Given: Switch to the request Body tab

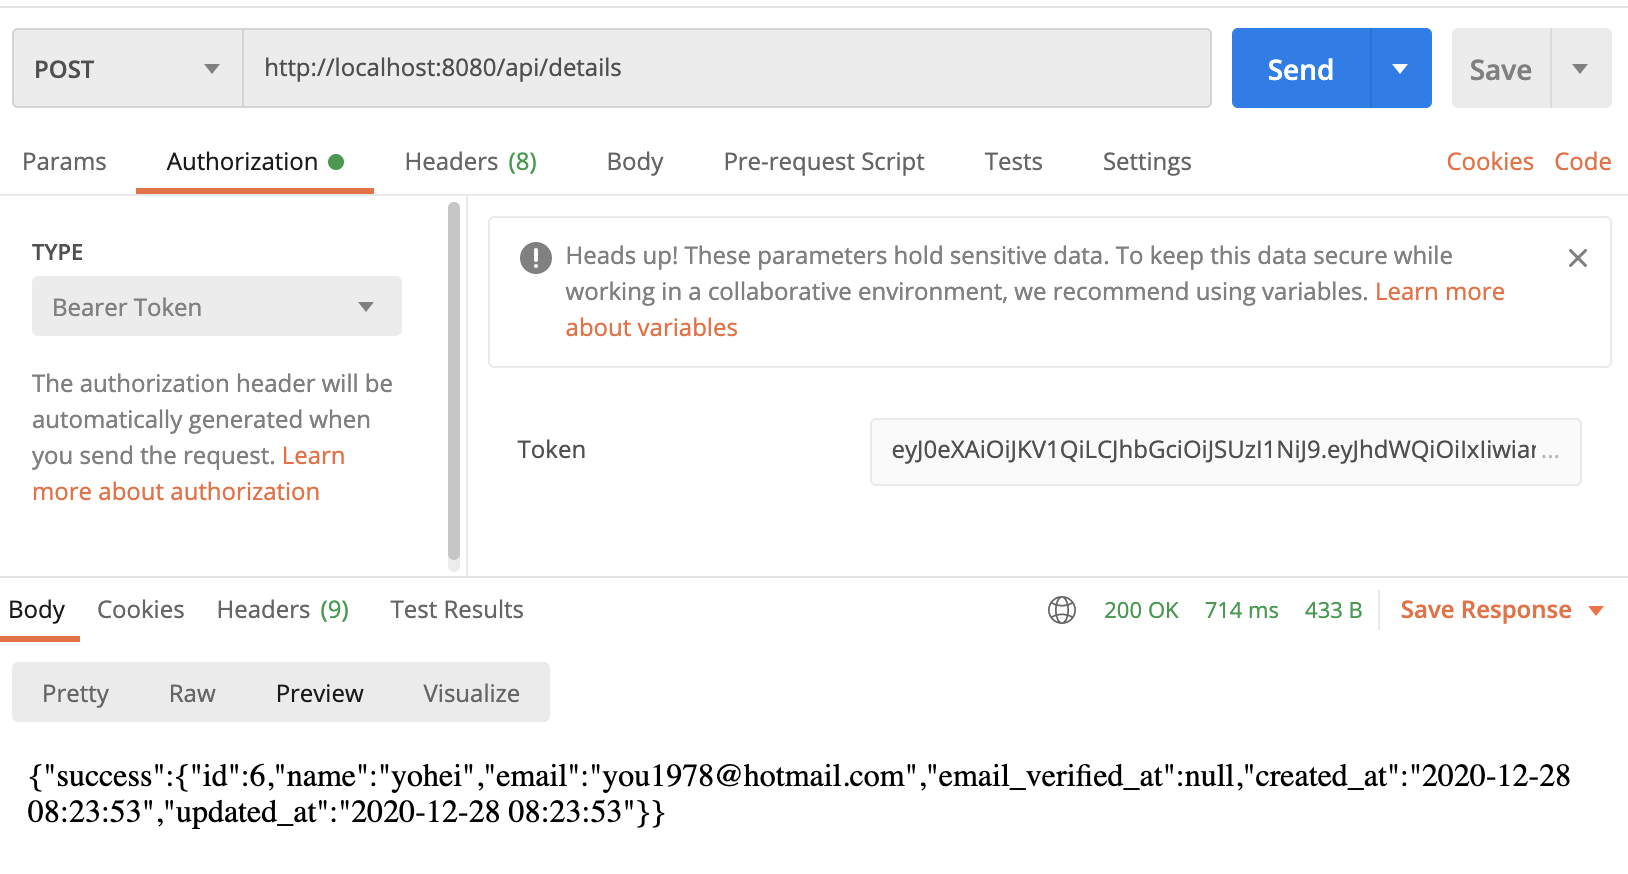Looking at the screenshot, I should 635,162.
